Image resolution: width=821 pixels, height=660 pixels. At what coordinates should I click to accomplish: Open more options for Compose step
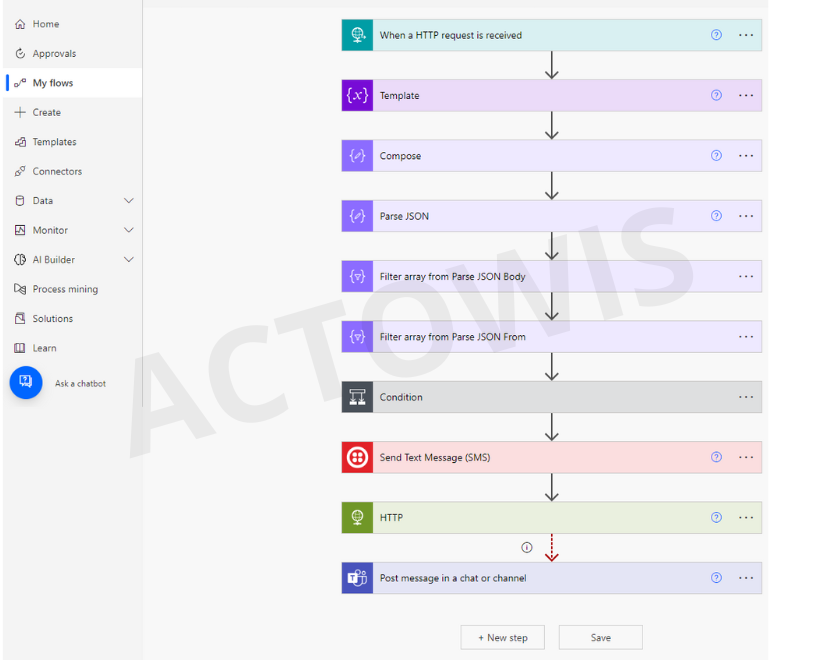point(746,155)
